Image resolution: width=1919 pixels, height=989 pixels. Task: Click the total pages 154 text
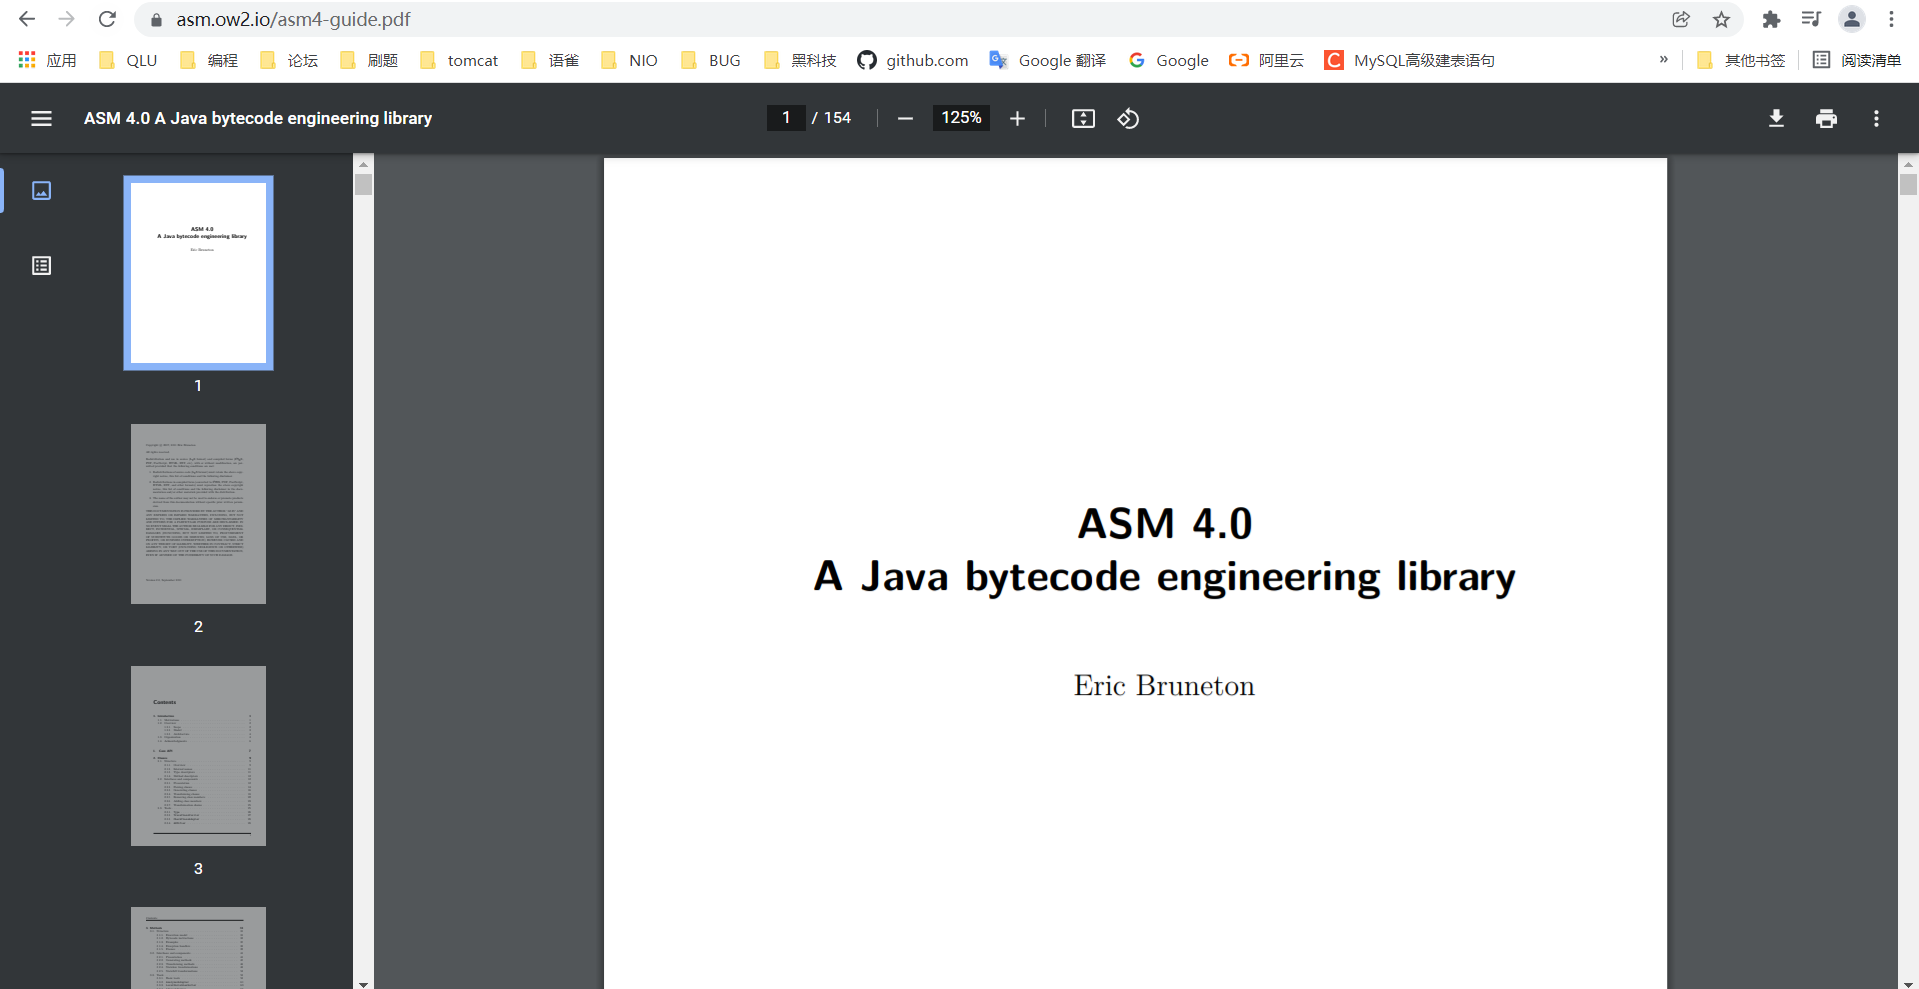point(837,118)
